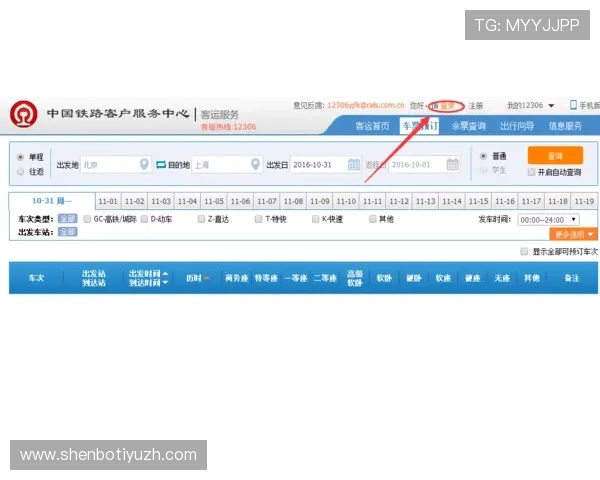The width and height of the screenshot is (600, 480).
Task: Click the 无座 column header
Action: (502, 278)
